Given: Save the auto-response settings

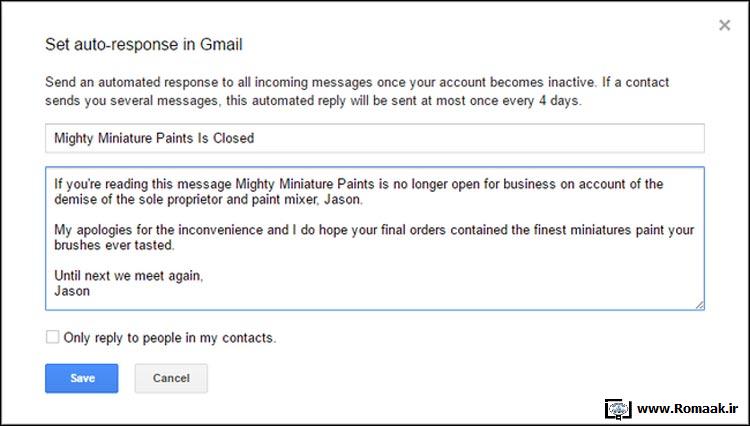Looking at the screenshot, I should click(82, 378).
